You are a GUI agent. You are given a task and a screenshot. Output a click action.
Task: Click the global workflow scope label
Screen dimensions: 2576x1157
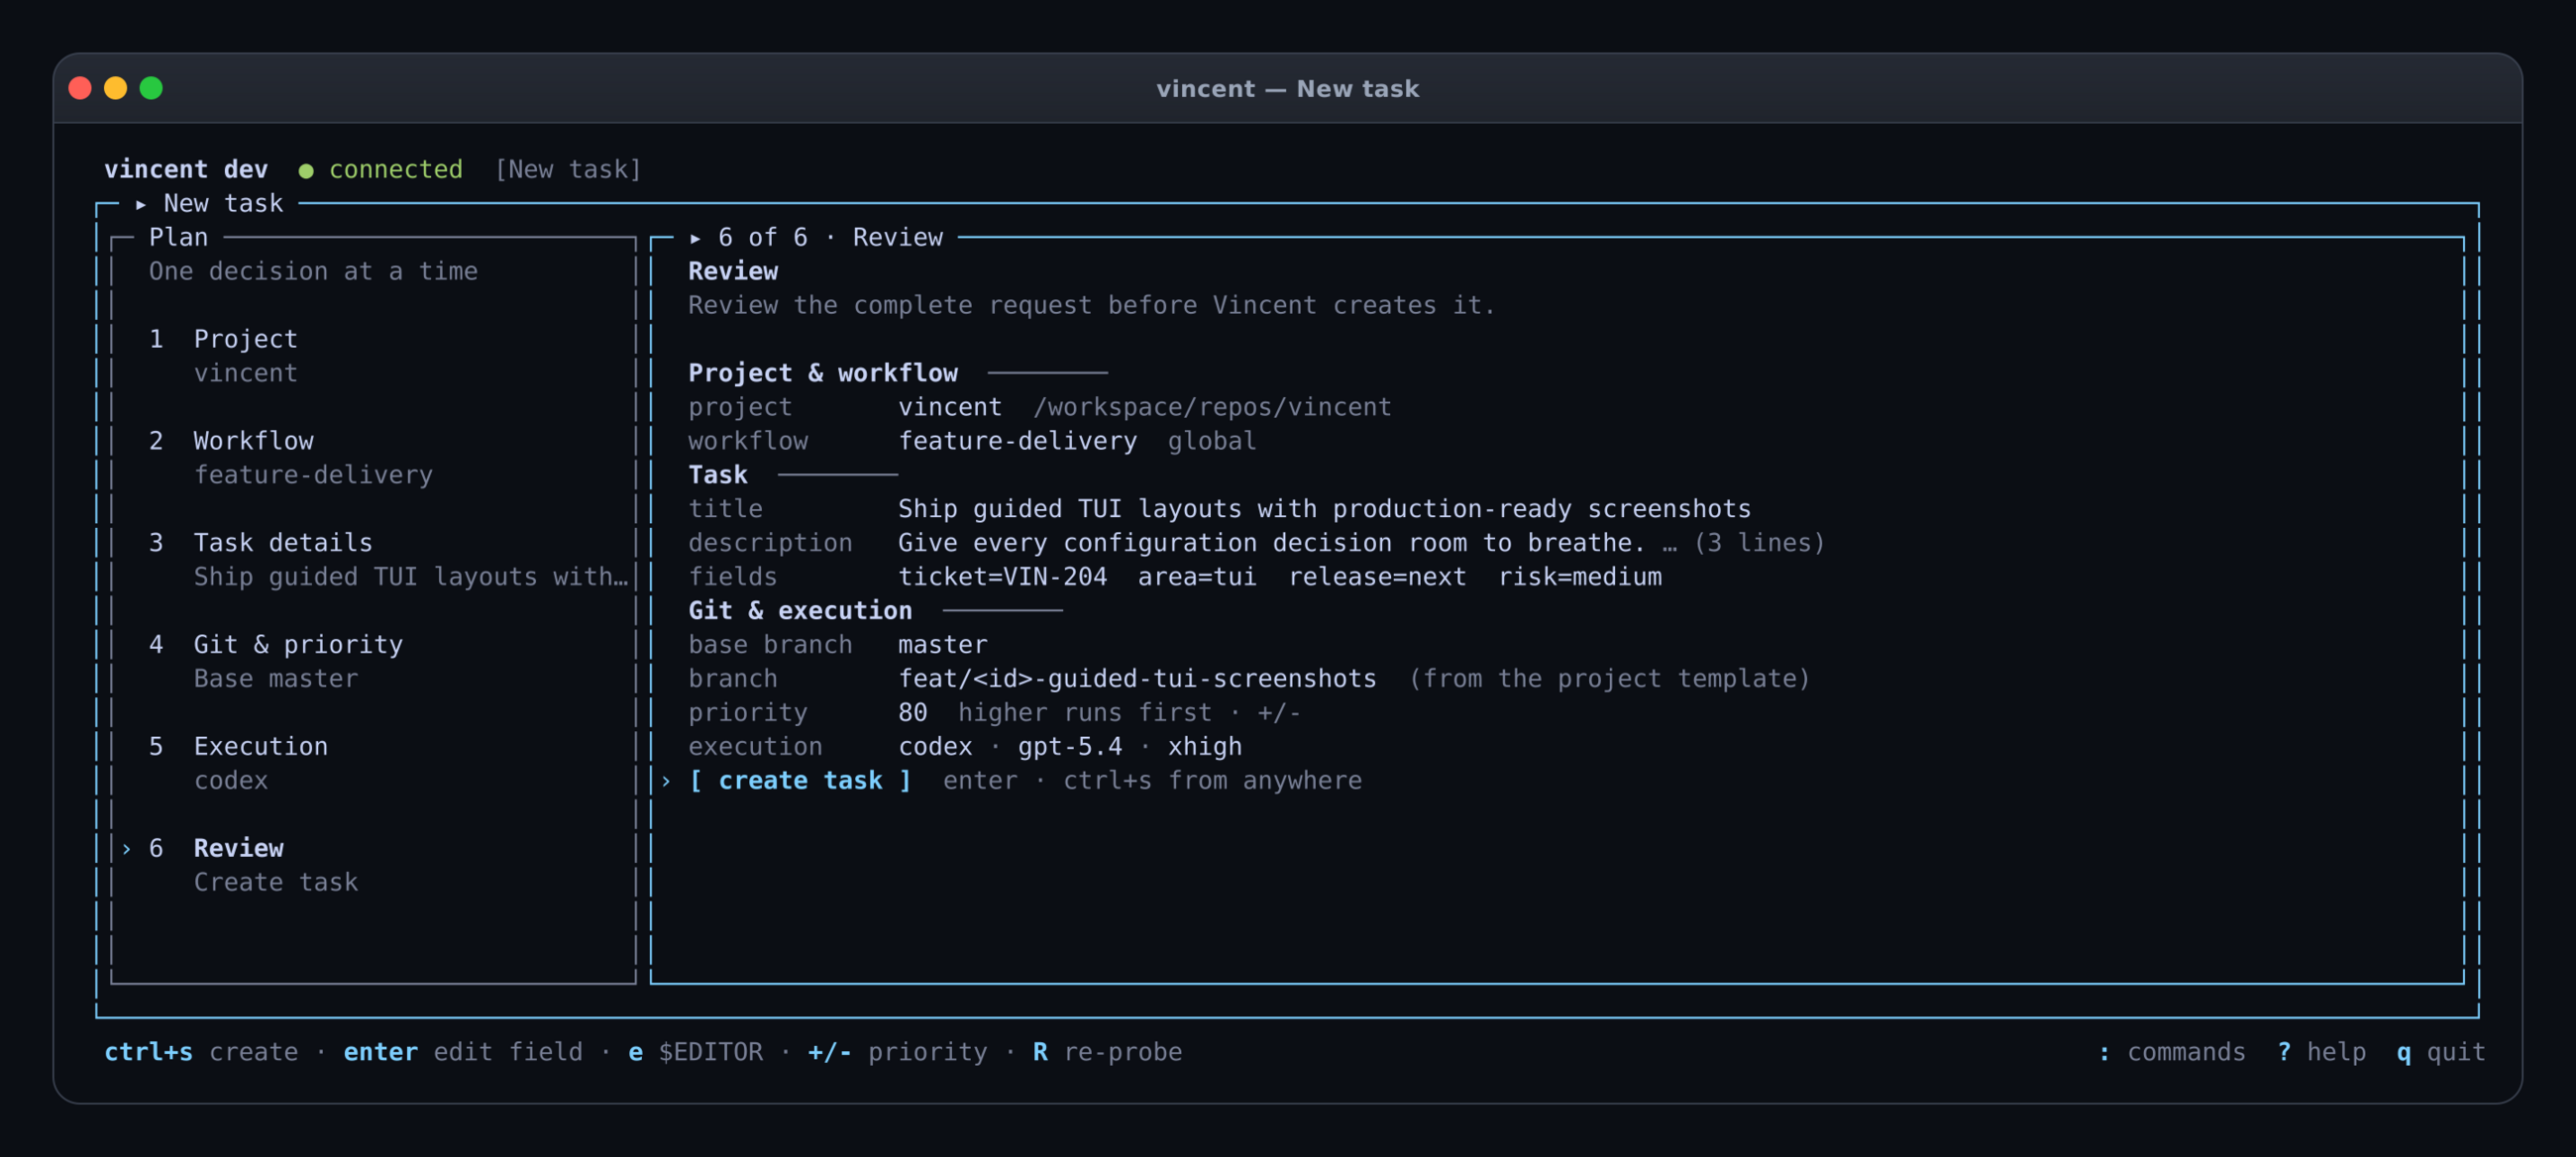pos(1212,441)
